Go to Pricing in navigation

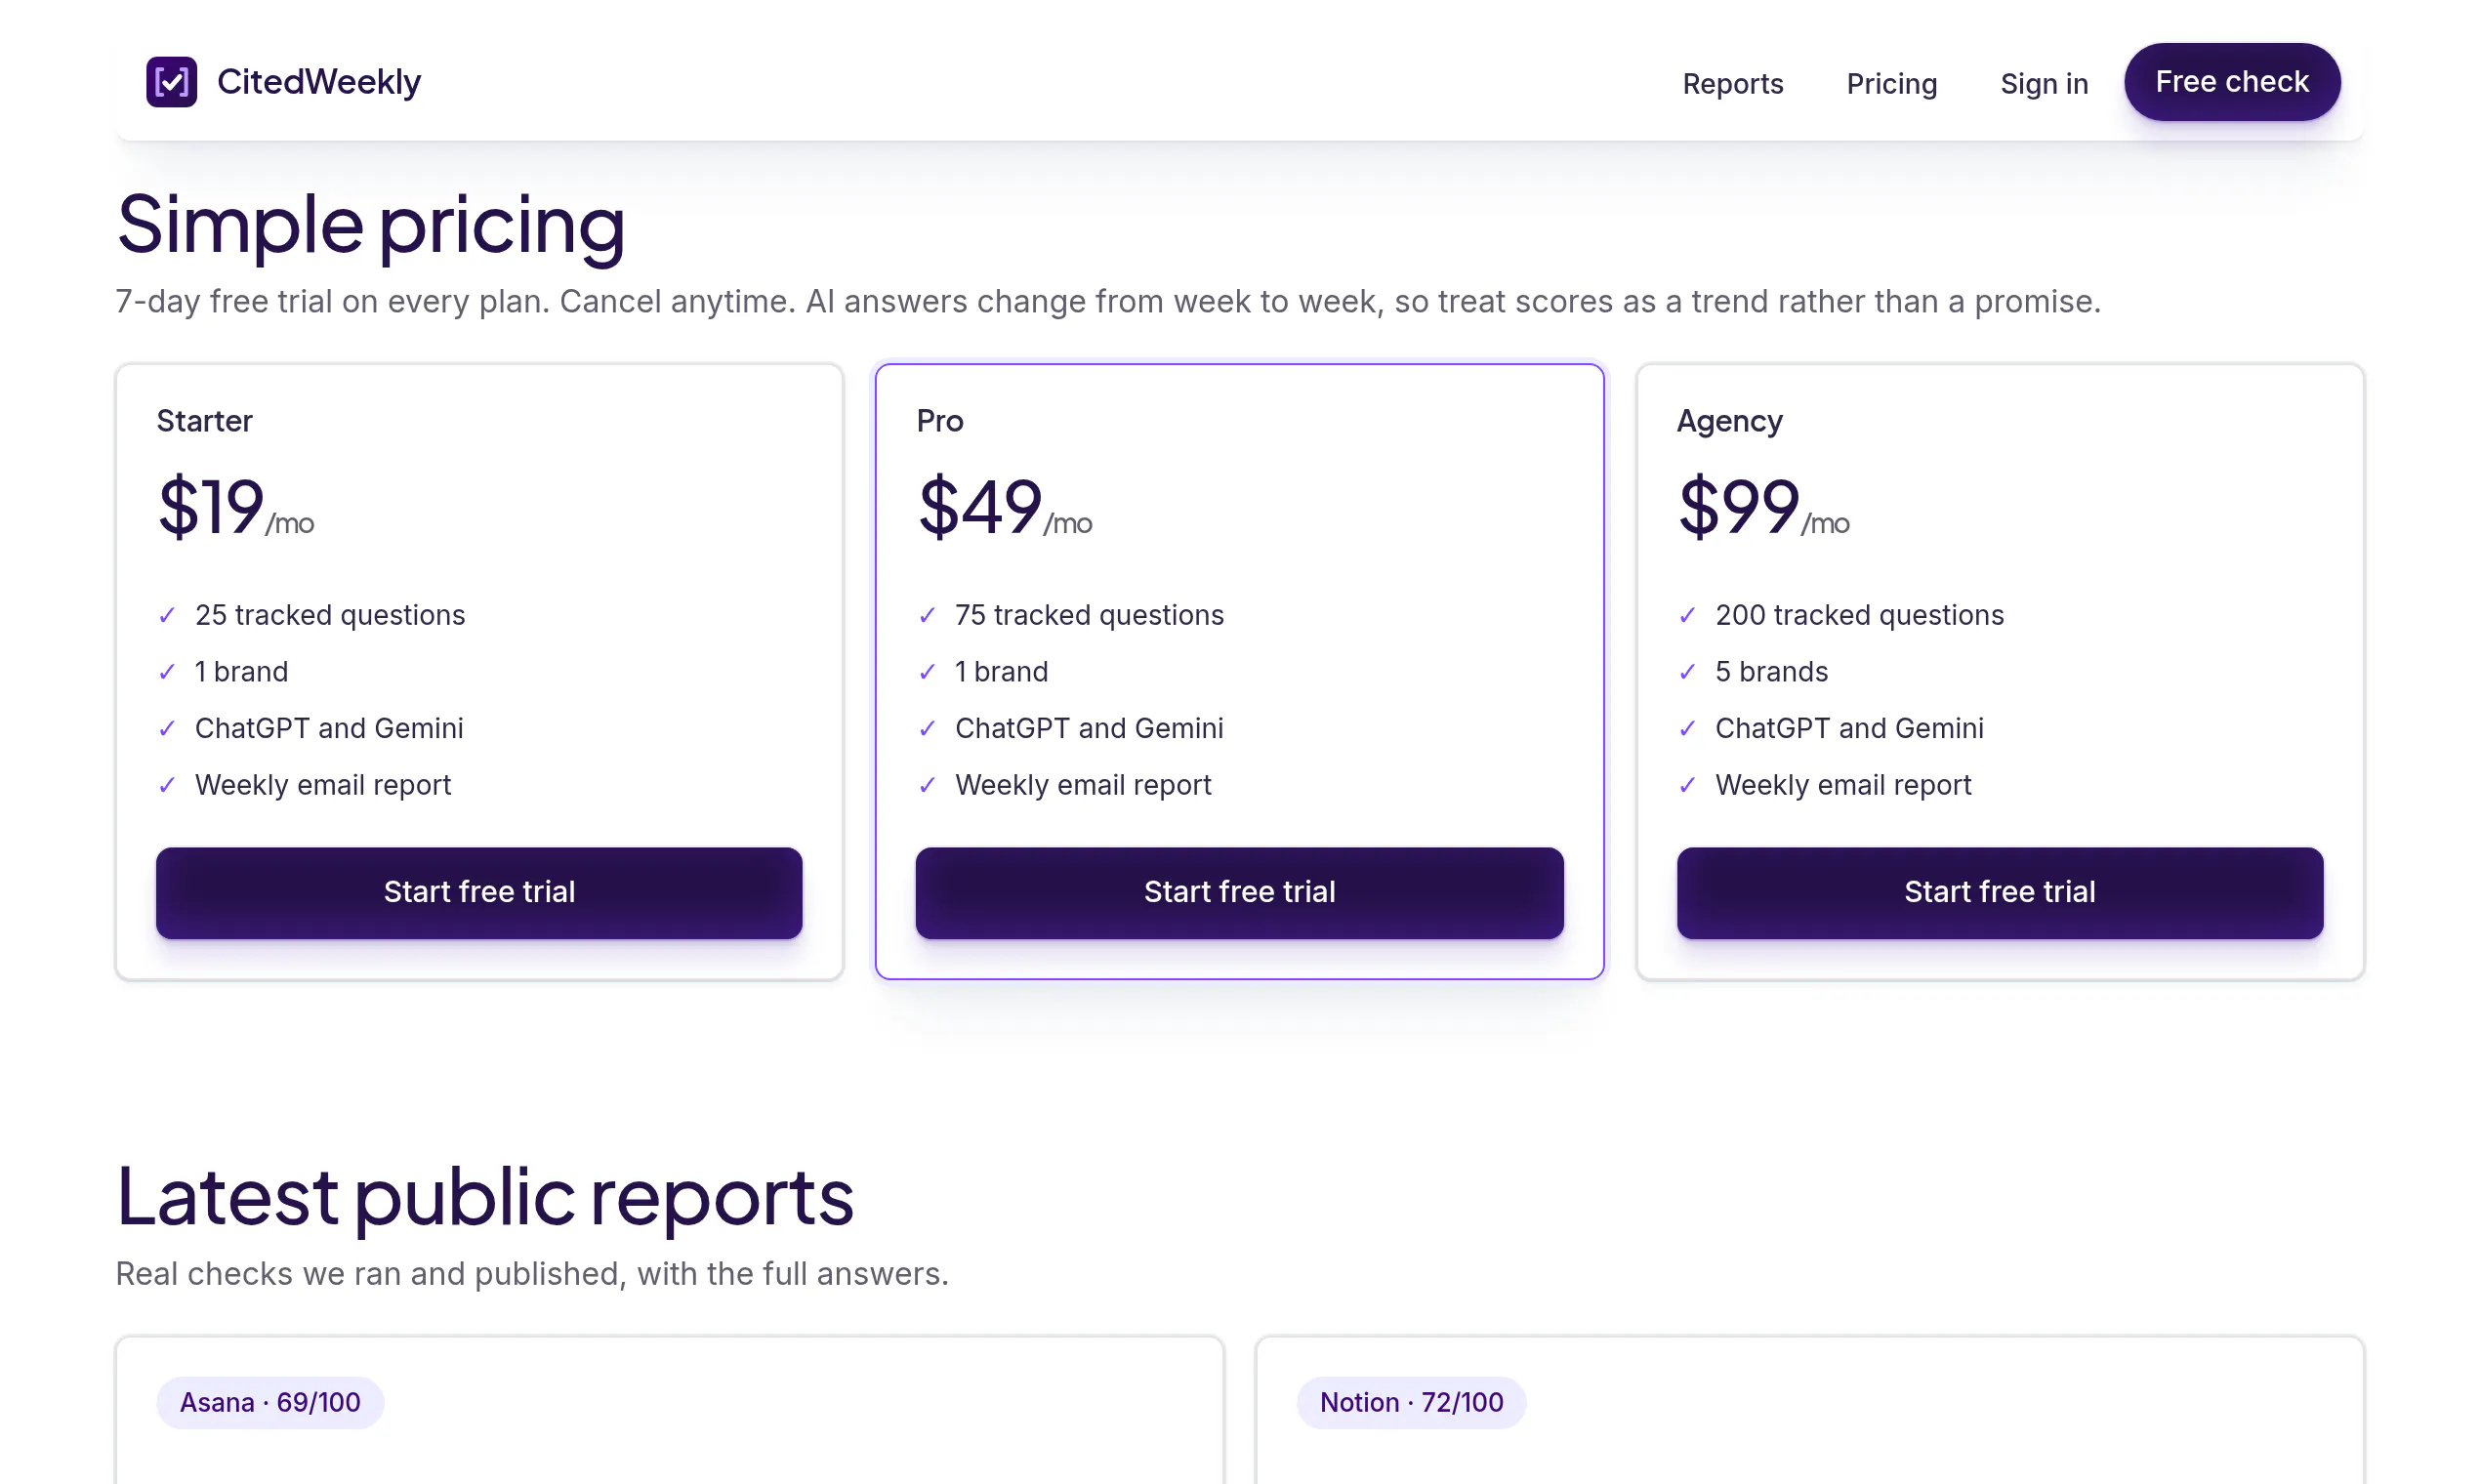tap(1891, 83)
